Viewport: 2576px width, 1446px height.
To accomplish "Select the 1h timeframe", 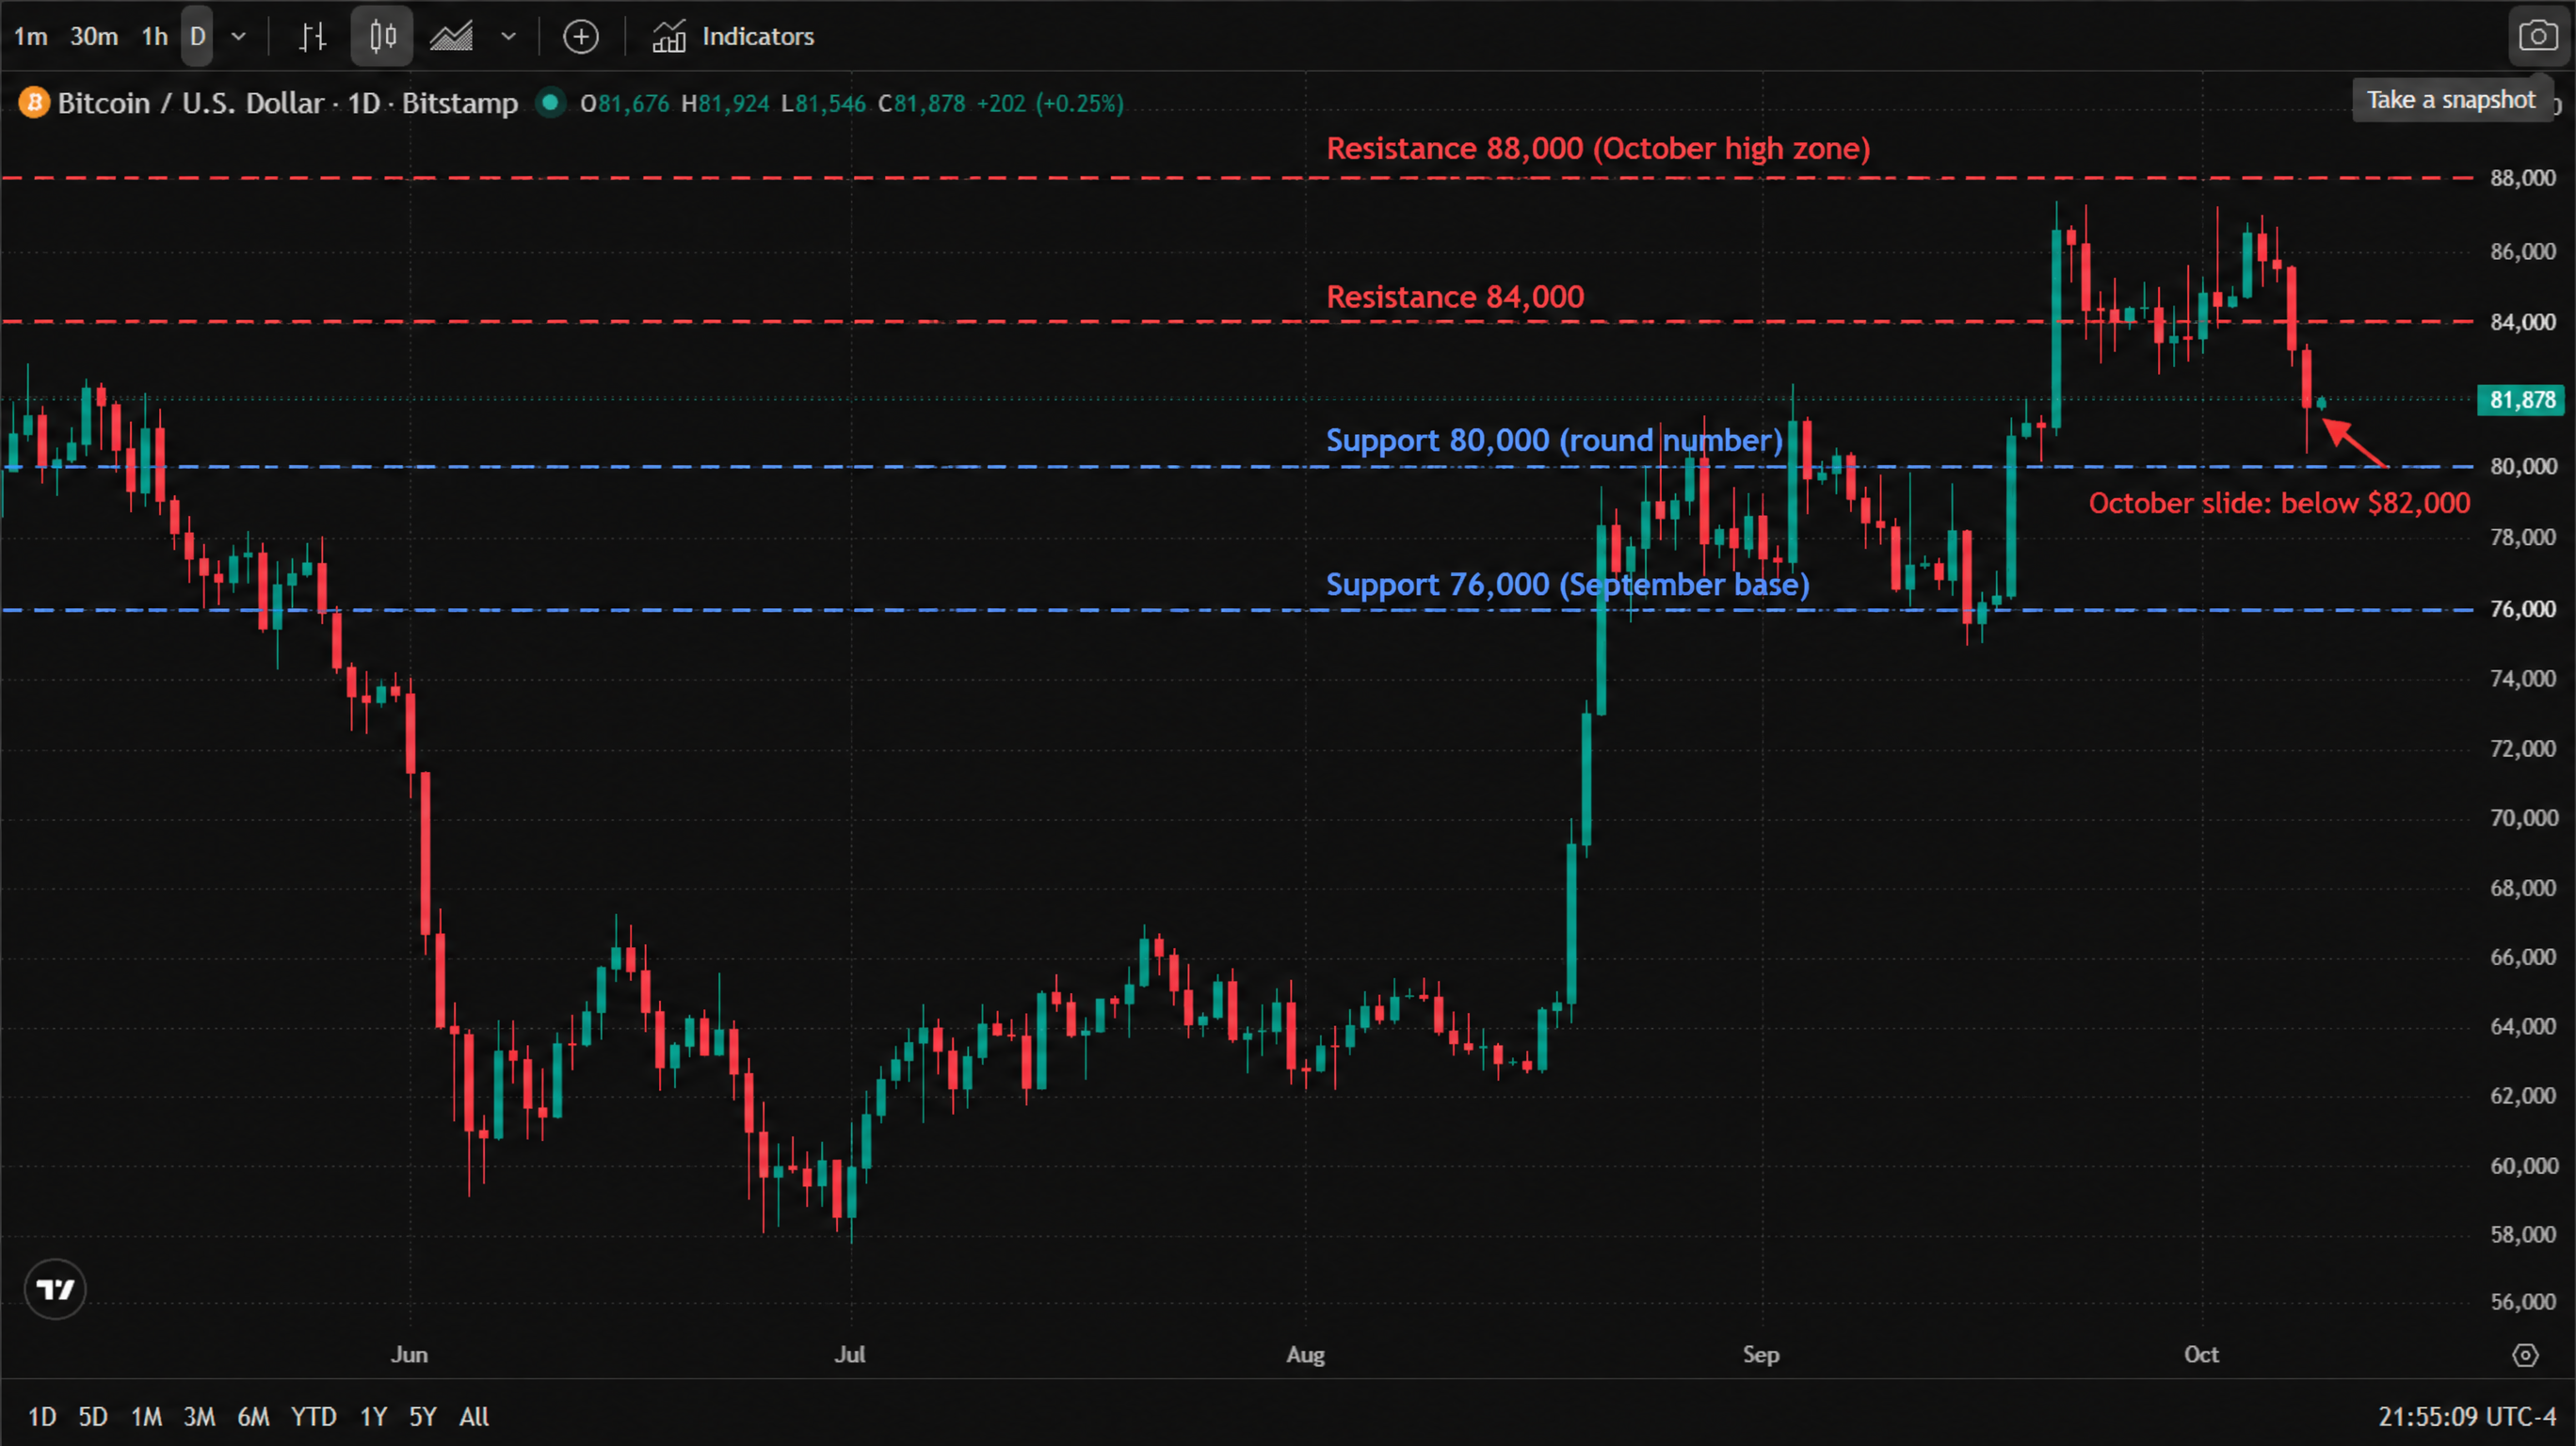I will tap(154, 37).
